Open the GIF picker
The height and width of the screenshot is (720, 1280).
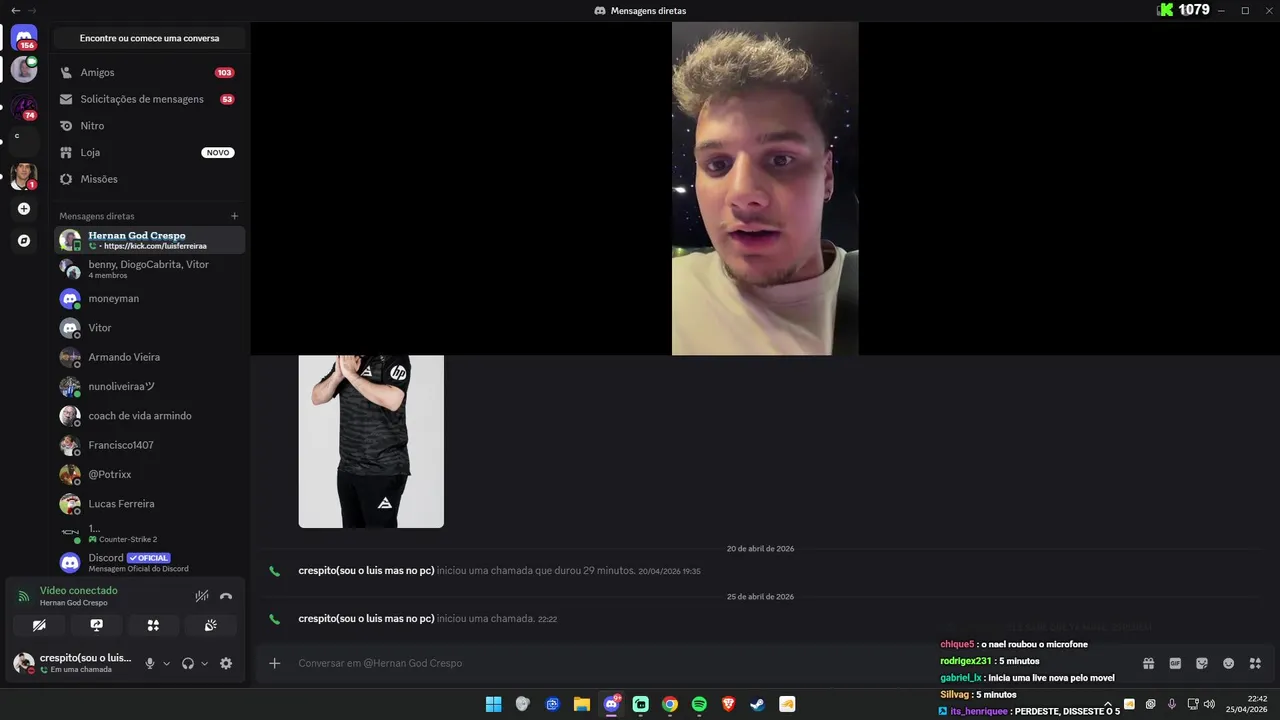tap(1175, 663)
